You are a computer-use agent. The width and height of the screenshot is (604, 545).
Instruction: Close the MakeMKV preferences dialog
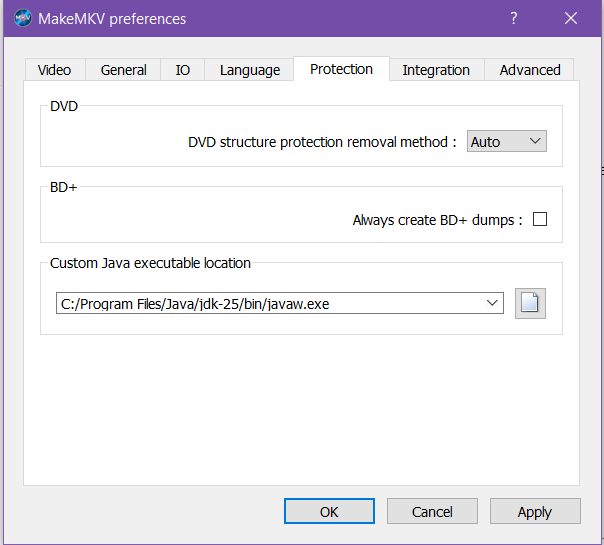pos(570,18)
